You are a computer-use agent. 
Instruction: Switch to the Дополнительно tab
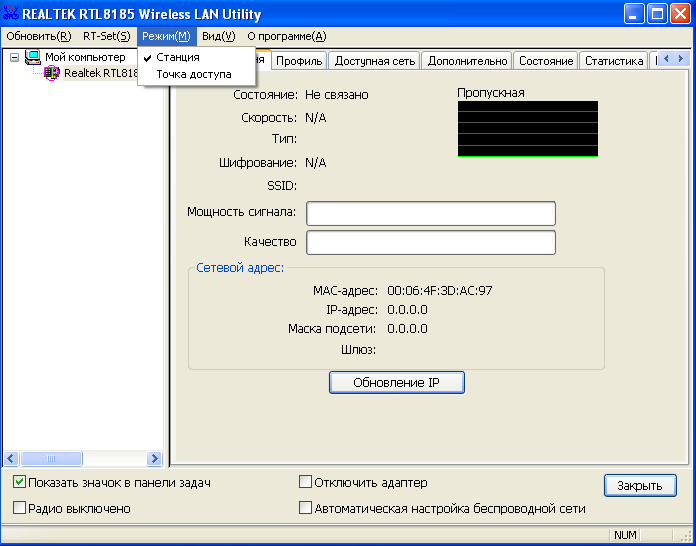467,61
